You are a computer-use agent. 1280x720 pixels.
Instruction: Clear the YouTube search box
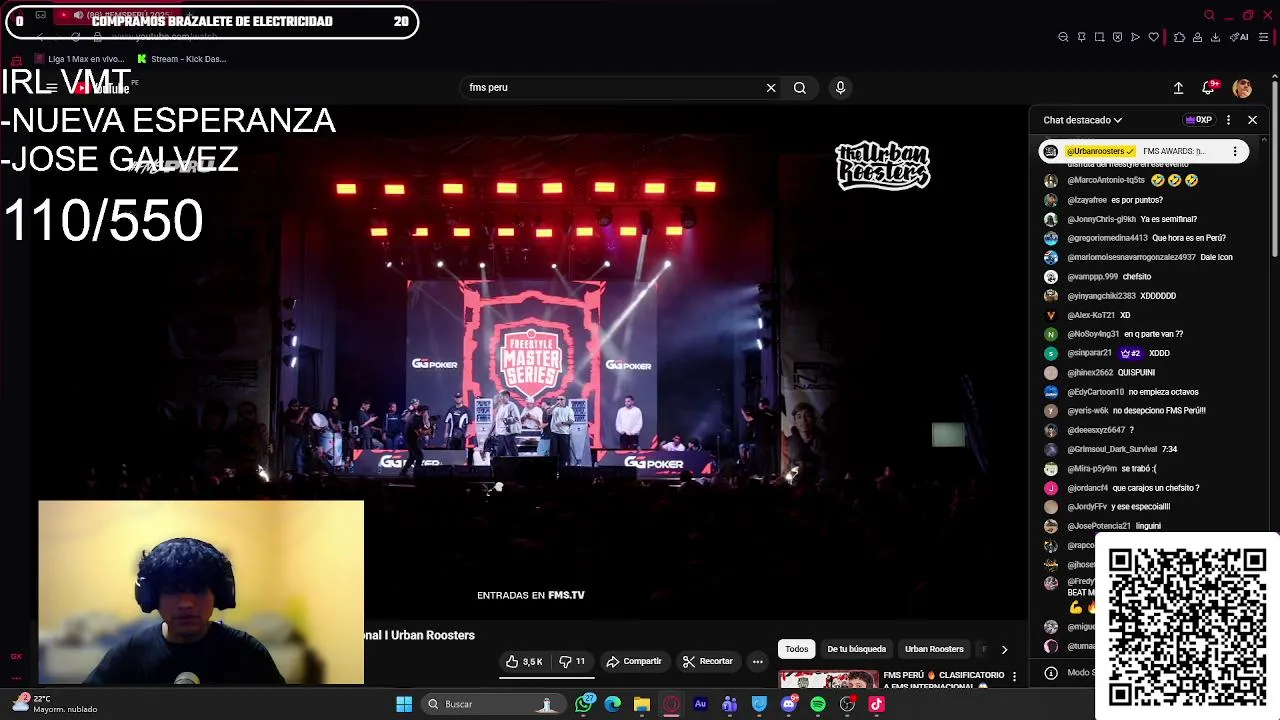(x=771, y=88)
